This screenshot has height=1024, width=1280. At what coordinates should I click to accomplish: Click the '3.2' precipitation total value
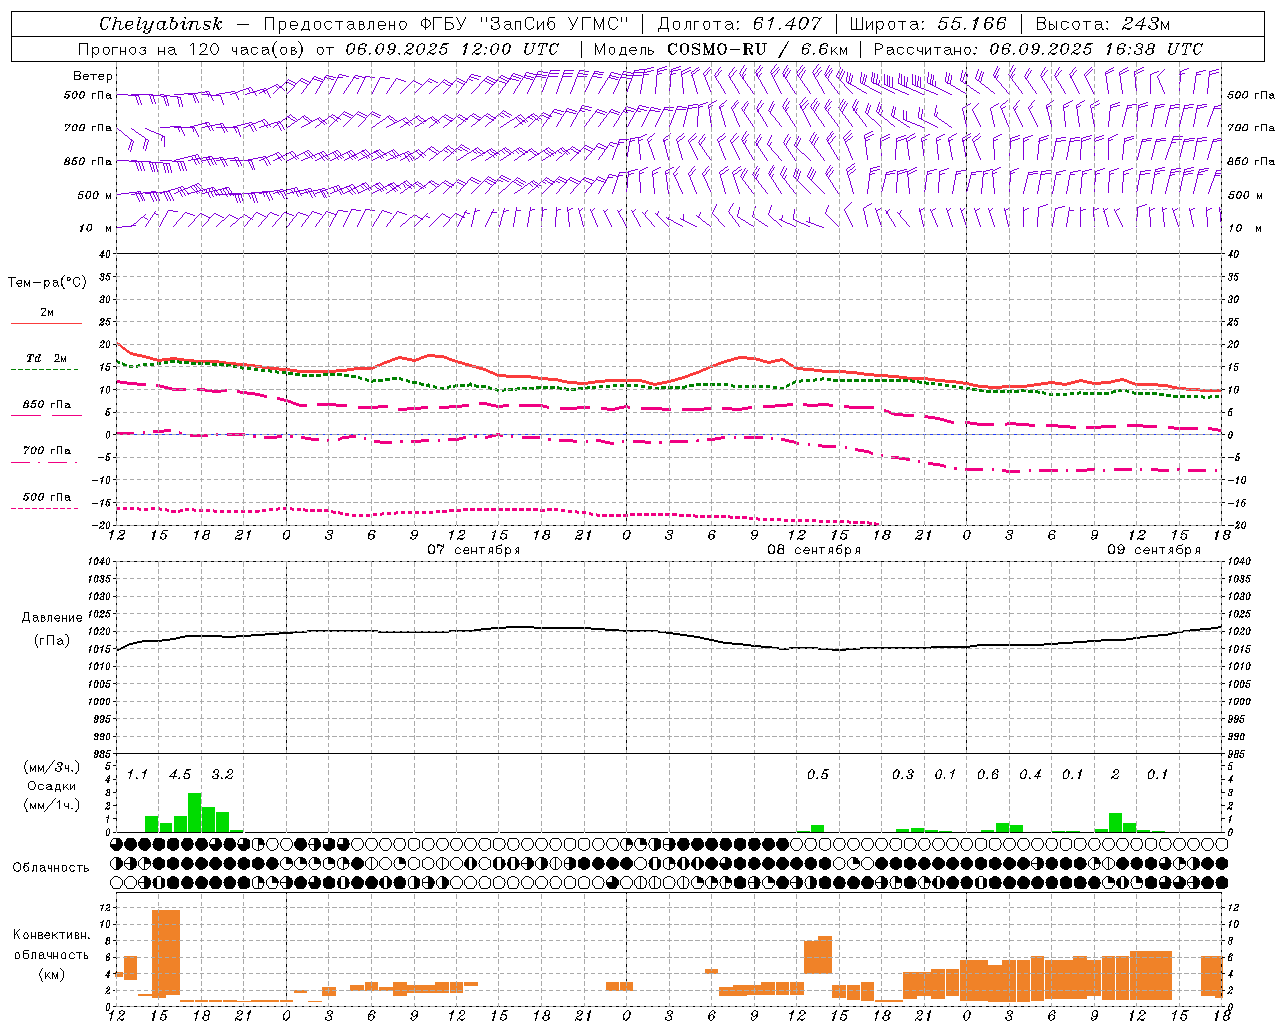pos(222,775)
